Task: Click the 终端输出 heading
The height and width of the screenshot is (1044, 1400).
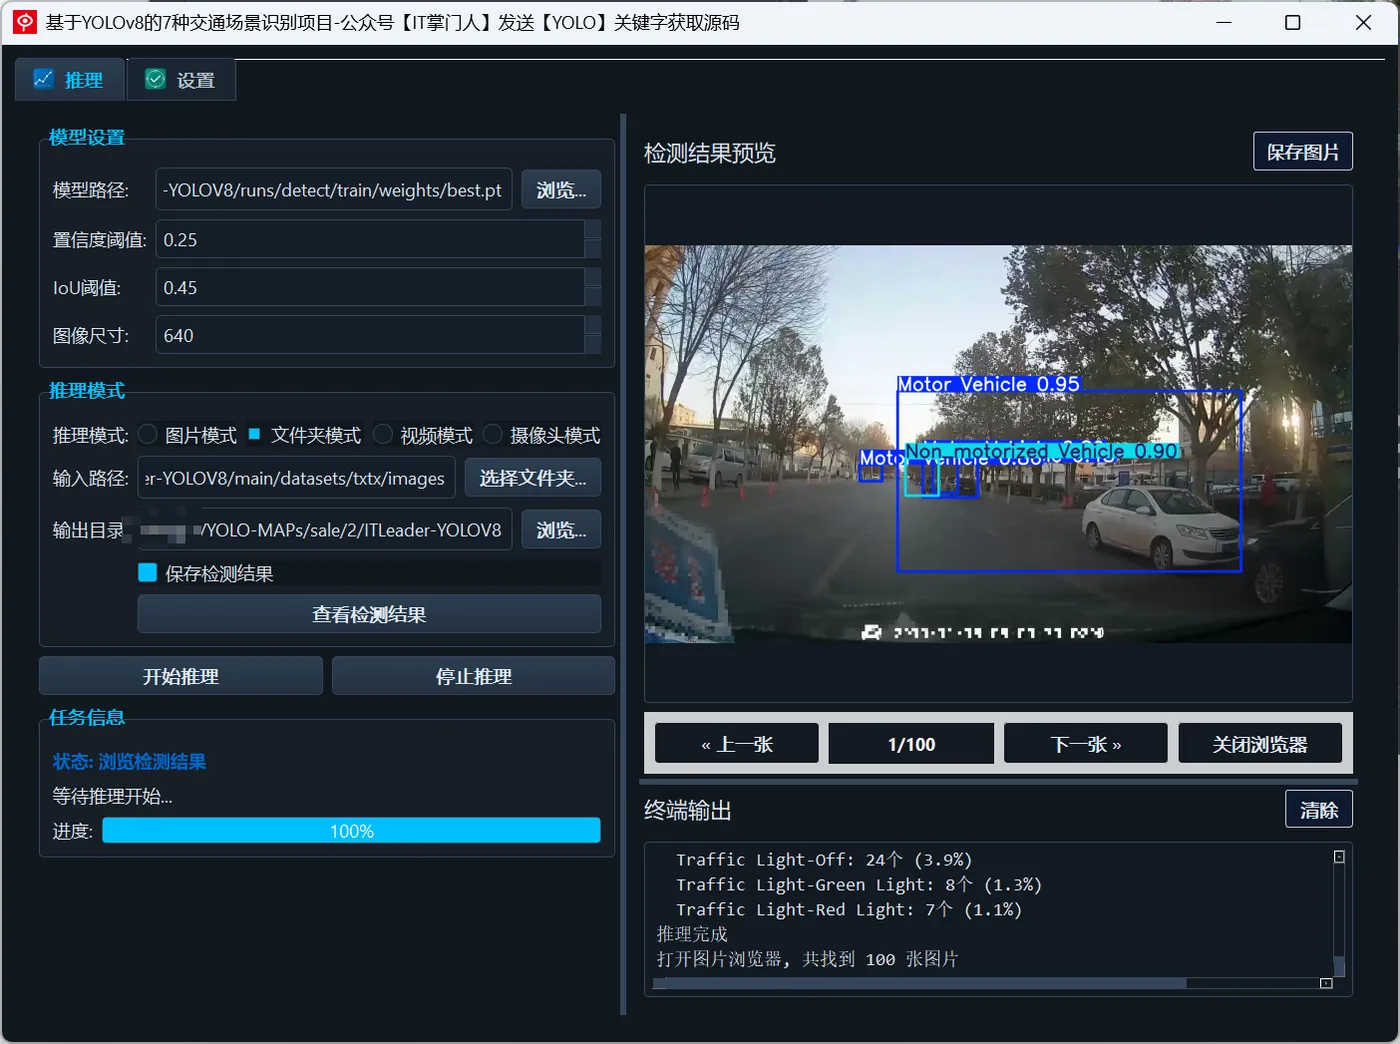Action: click(x=688, y=810)
